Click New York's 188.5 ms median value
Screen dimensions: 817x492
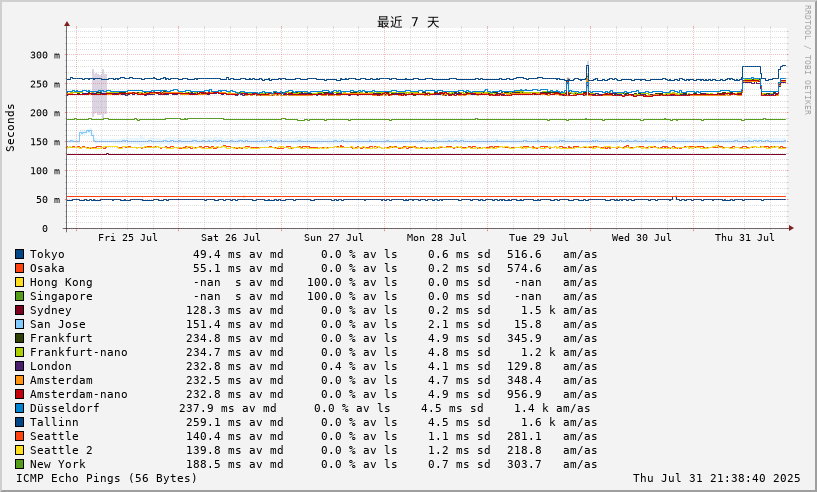click(214, 465)
